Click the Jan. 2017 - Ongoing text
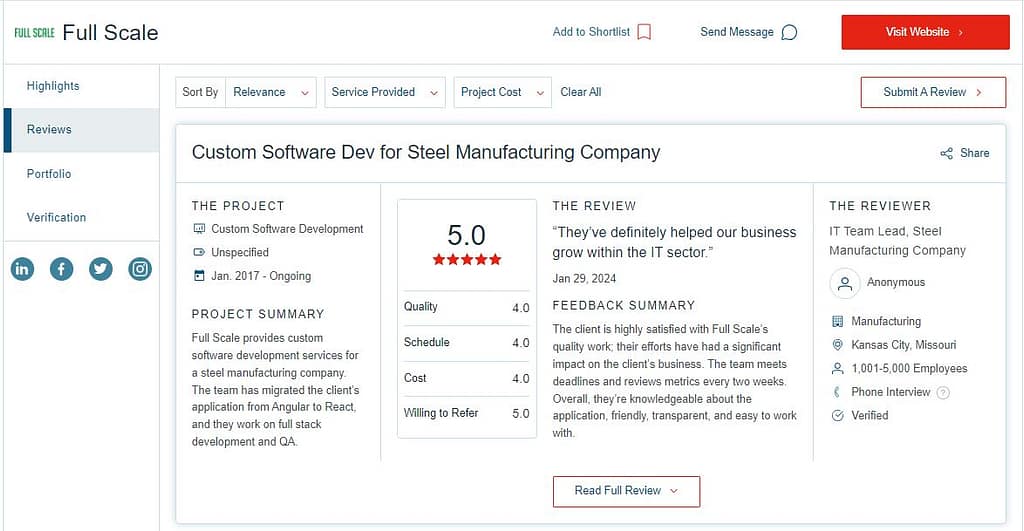 point(261,276)
